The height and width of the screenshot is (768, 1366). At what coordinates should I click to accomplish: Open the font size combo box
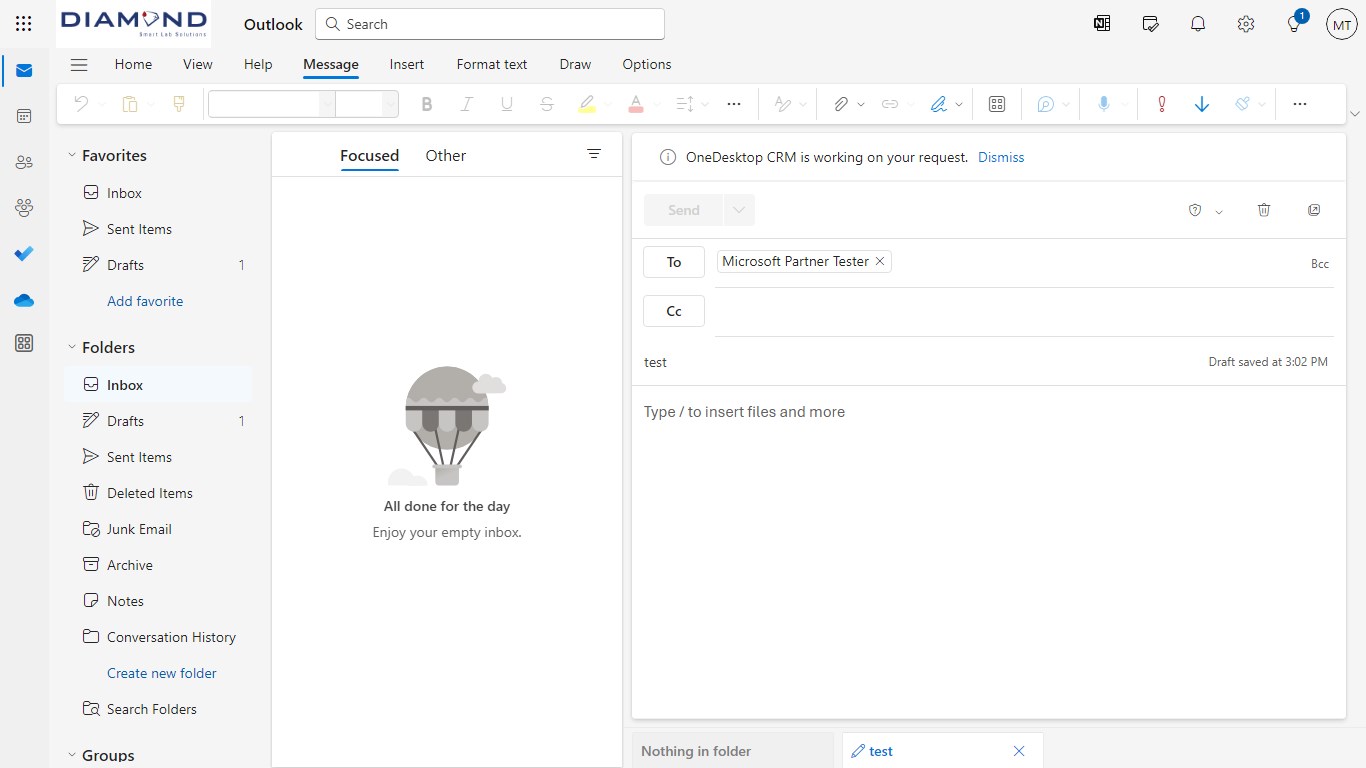(367, 104)
